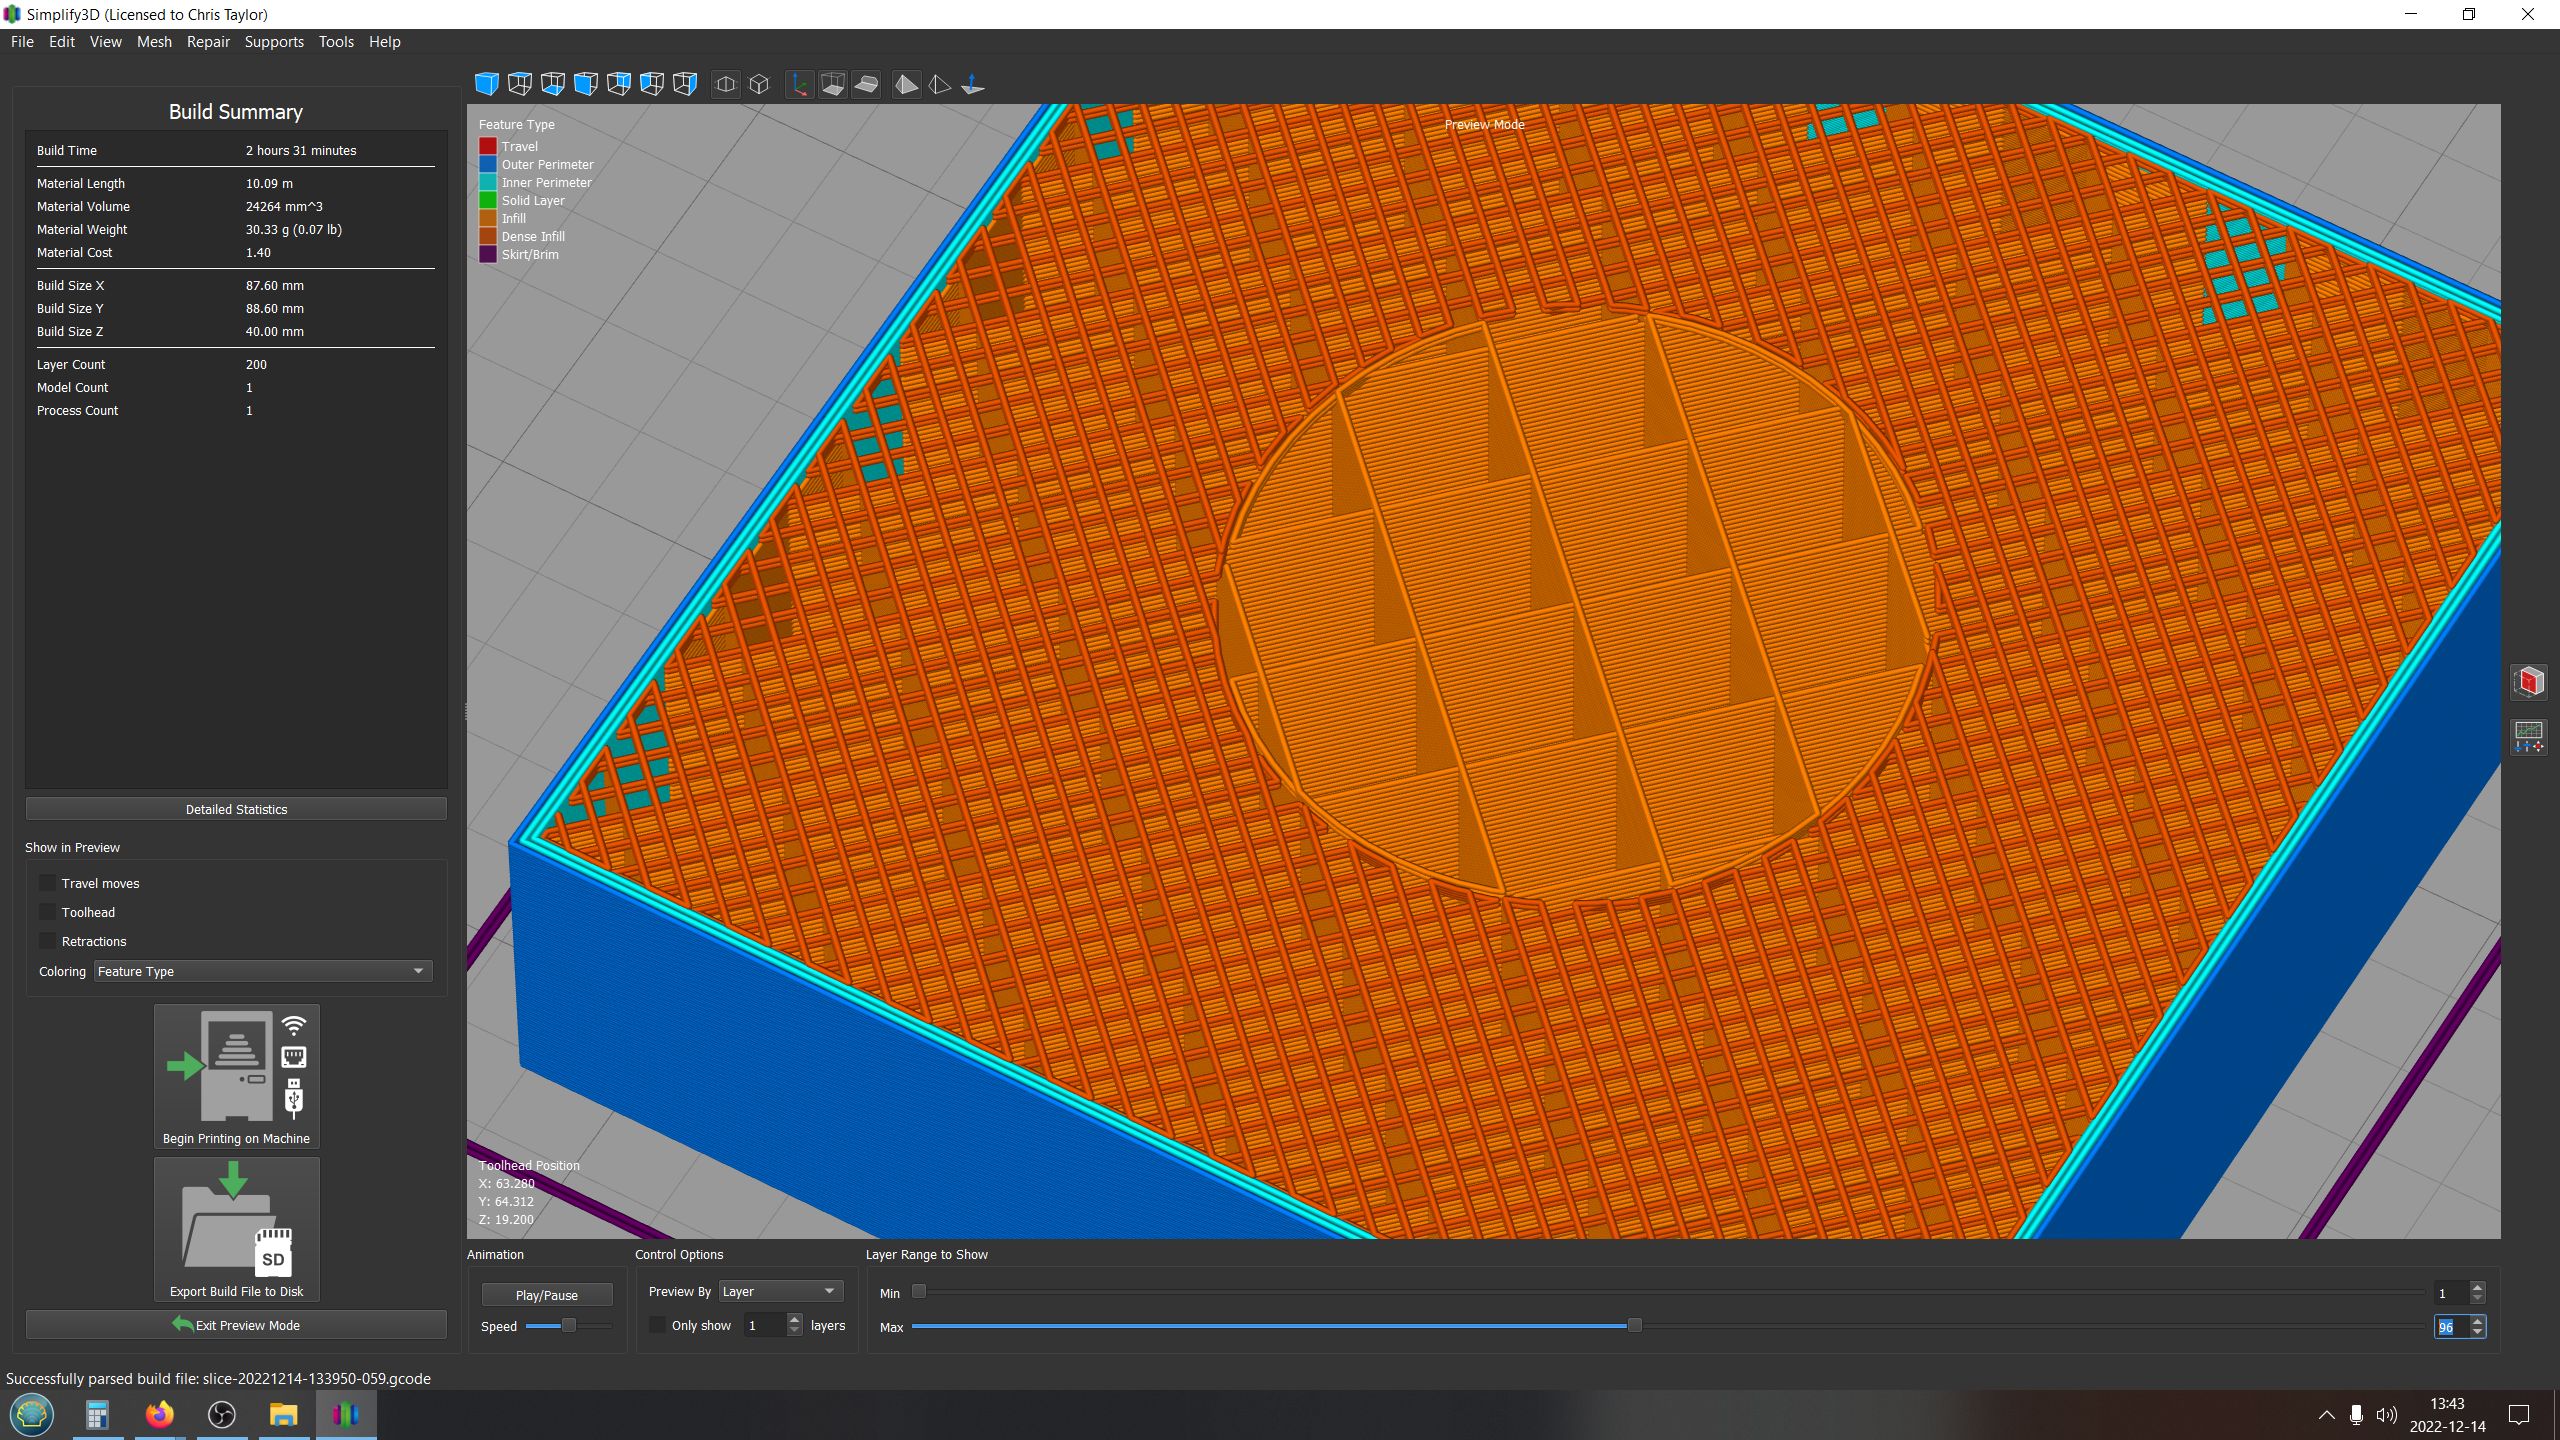Click Begin Printing on Machine
Screen dimensions: 2560x1440
click(x=237, y=1077)
